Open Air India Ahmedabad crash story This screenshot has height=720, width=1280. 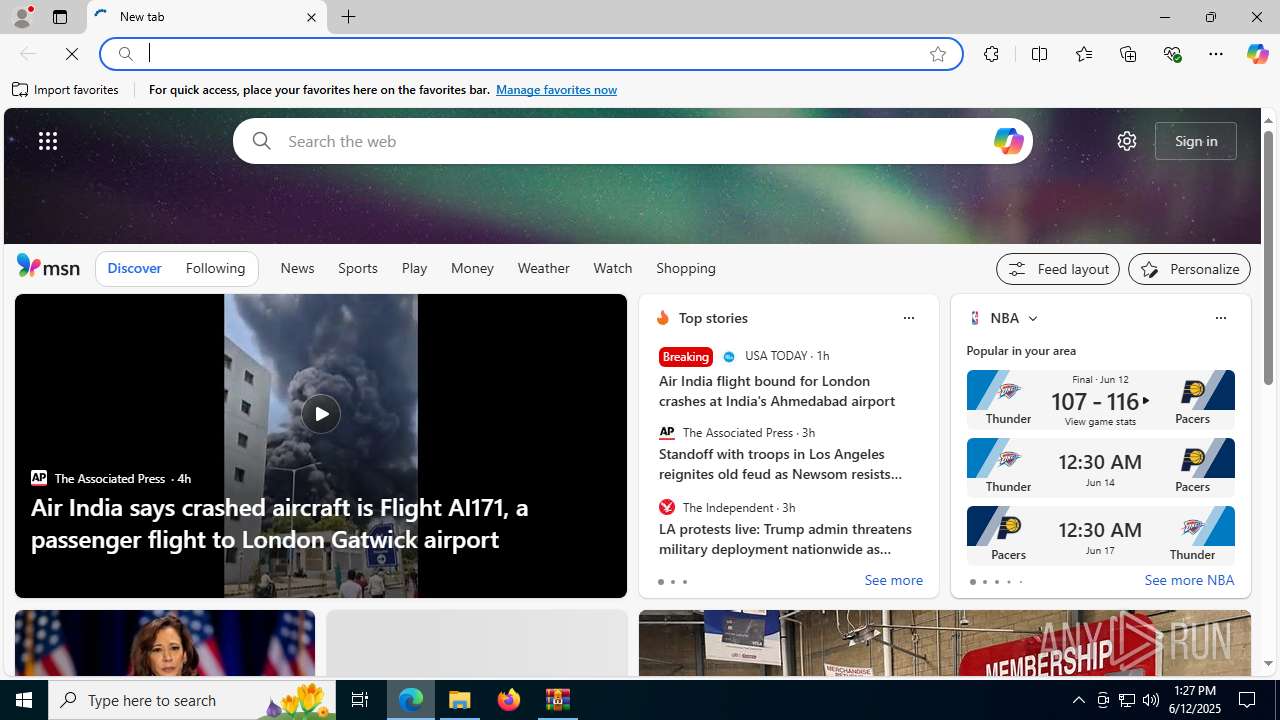click(x=777, y=391)
